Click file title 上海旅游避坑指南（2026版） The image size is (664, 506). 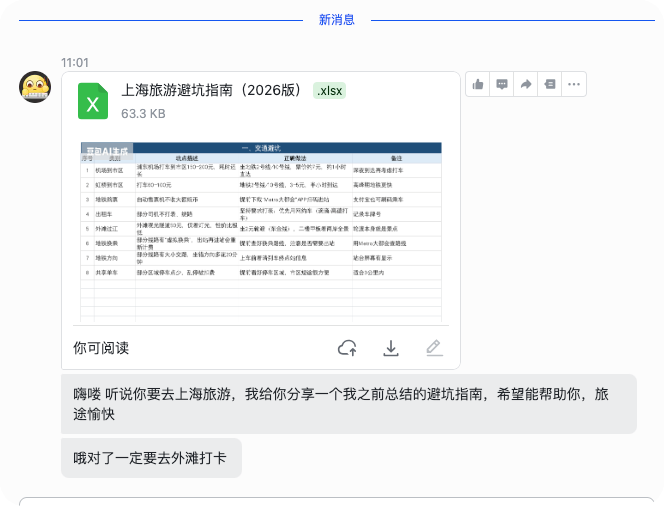212,90
